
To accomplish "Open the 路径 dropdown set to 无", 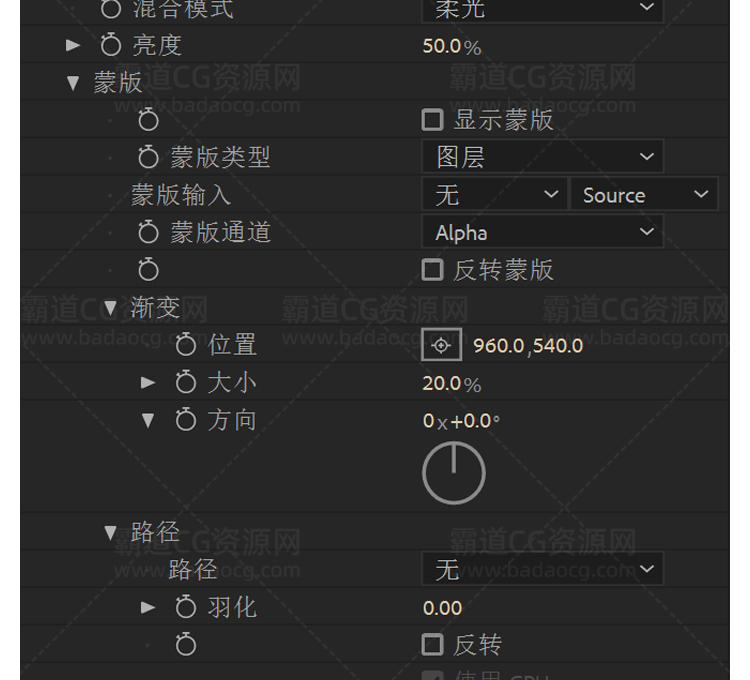I will pos(542,569).
